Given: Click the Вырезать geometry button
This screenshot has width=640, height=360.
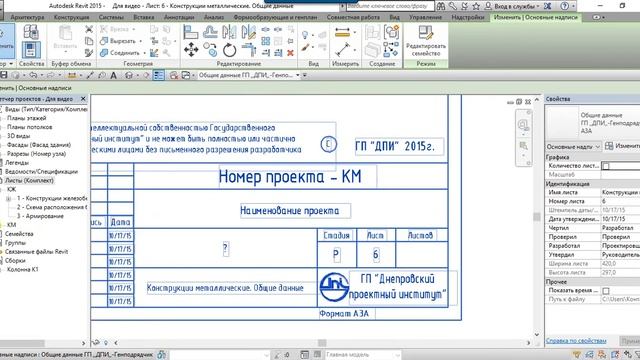Looking at the screenshot, I should click(118, 41).
